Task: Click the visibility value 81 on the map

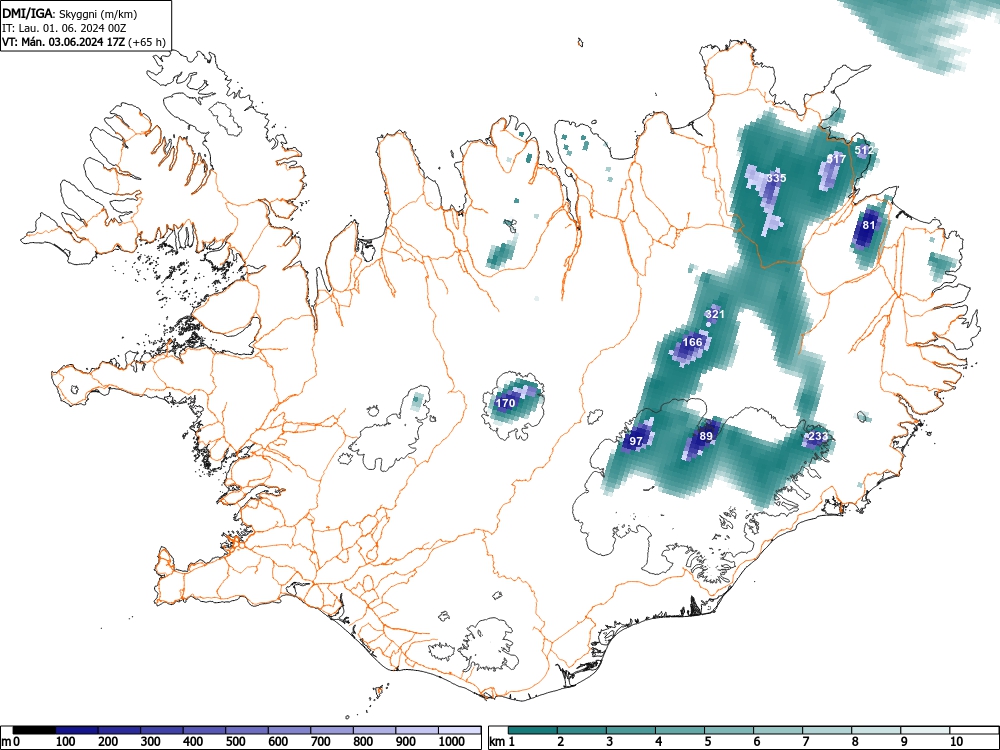Action: point(869,224)
